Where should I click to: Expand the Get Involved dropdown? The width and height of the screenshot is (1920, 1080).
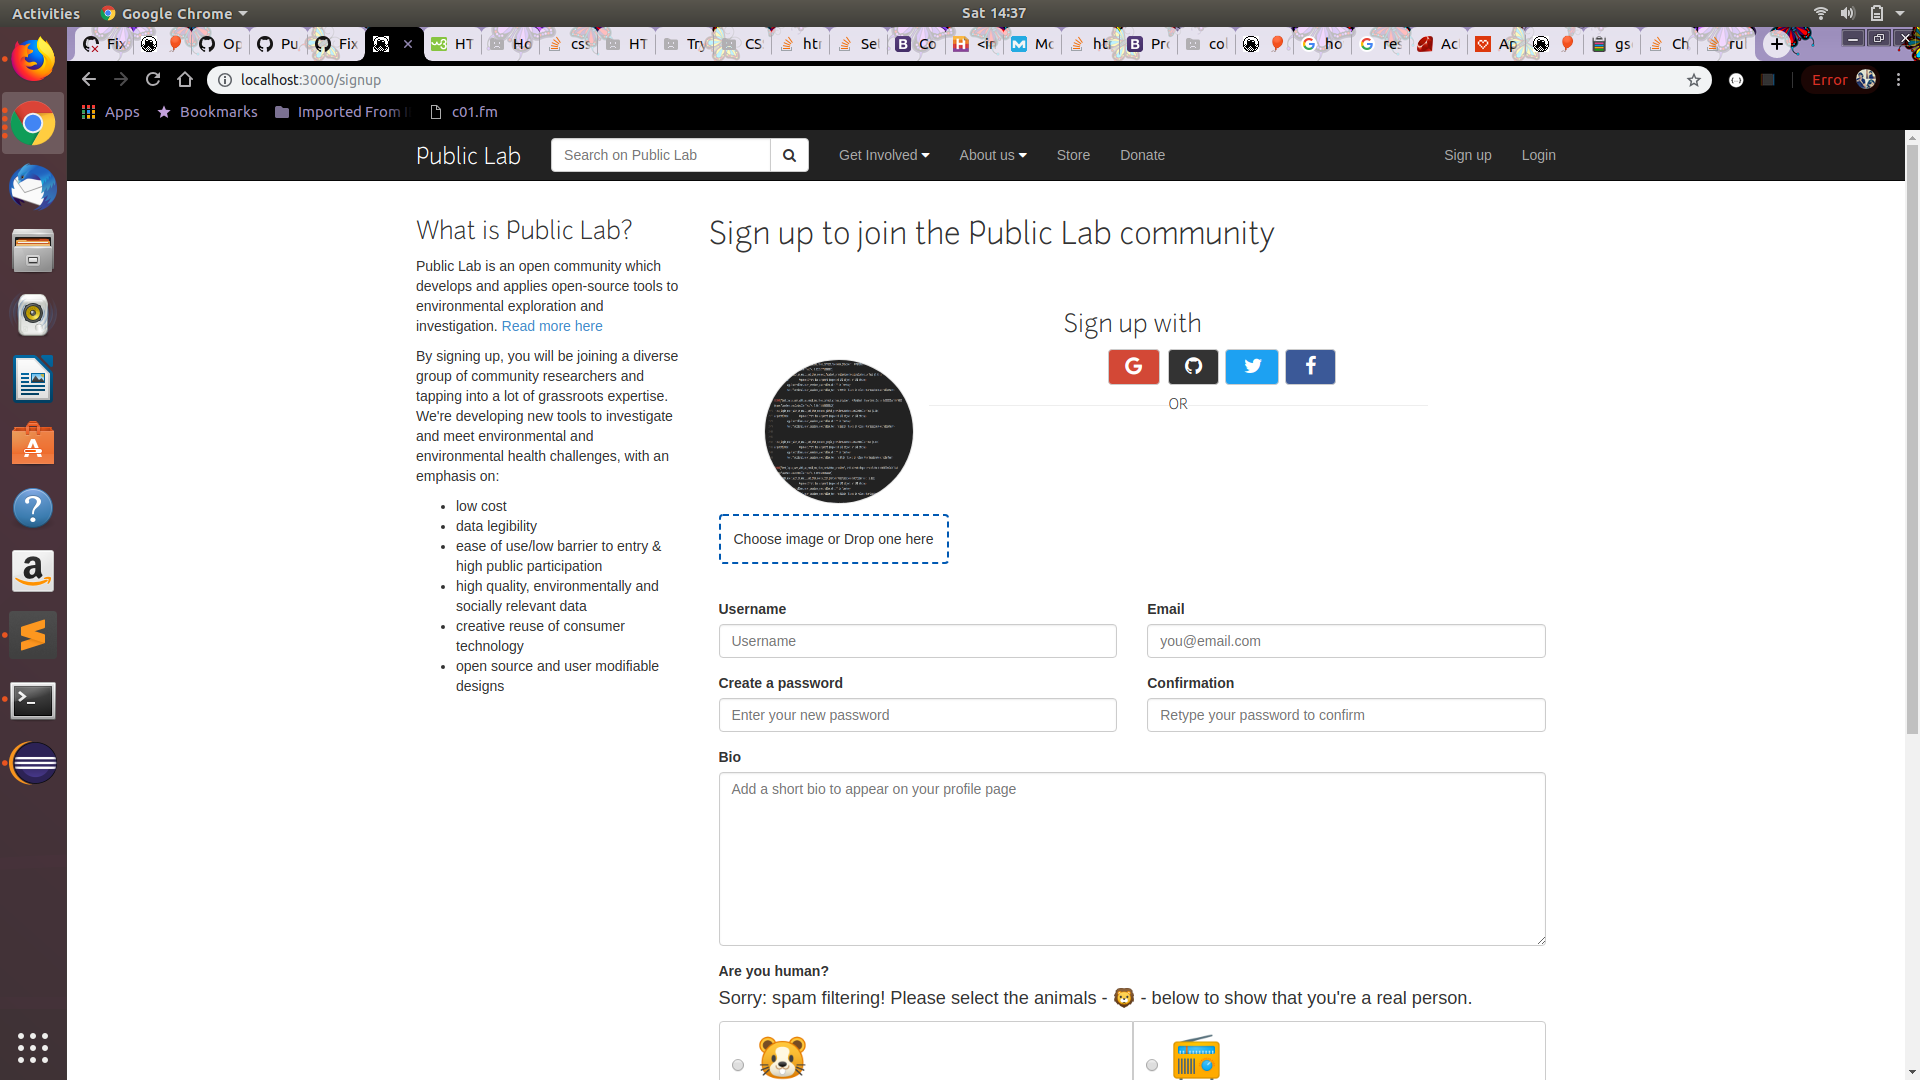(884, 155)
